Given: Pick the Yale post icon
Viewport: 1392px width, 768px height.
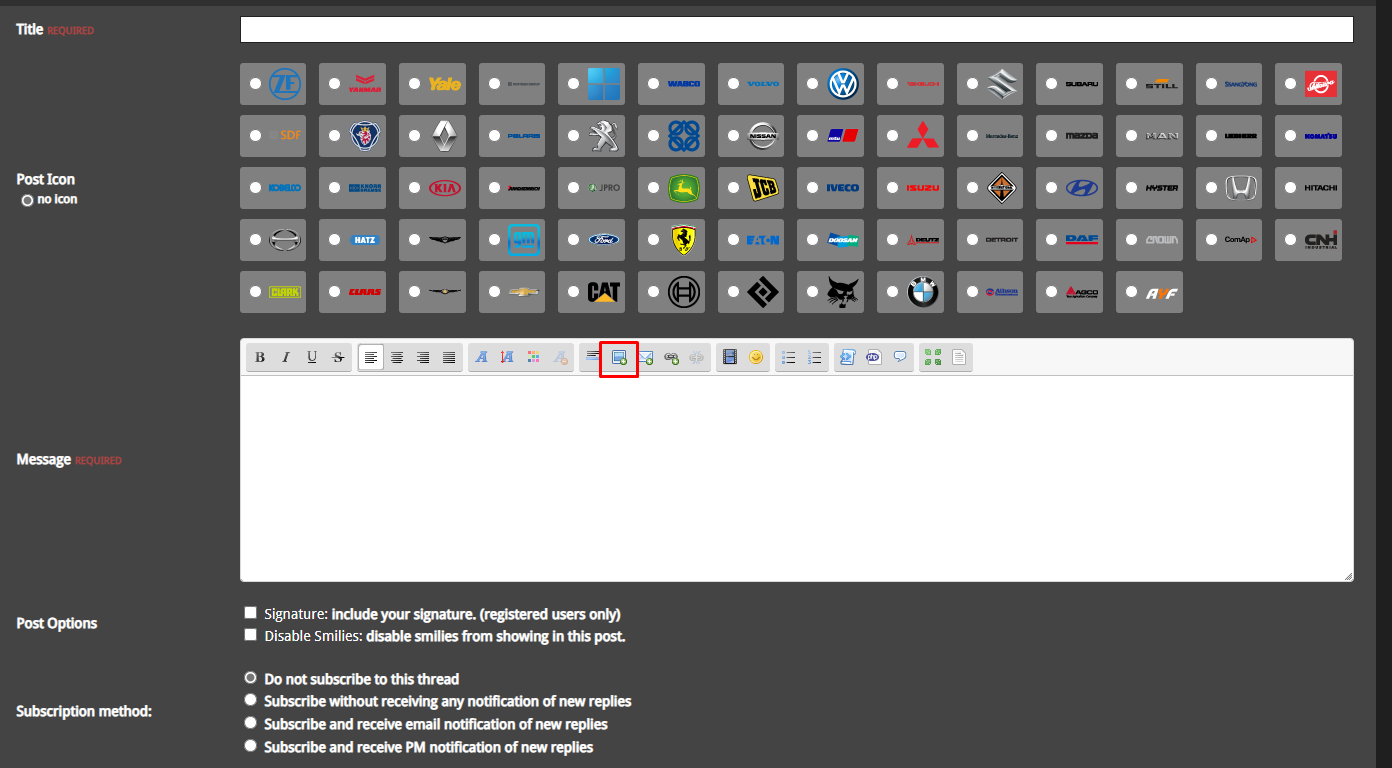Looking at the screenshot, I should pyautogui.click(x=414, y=84).
